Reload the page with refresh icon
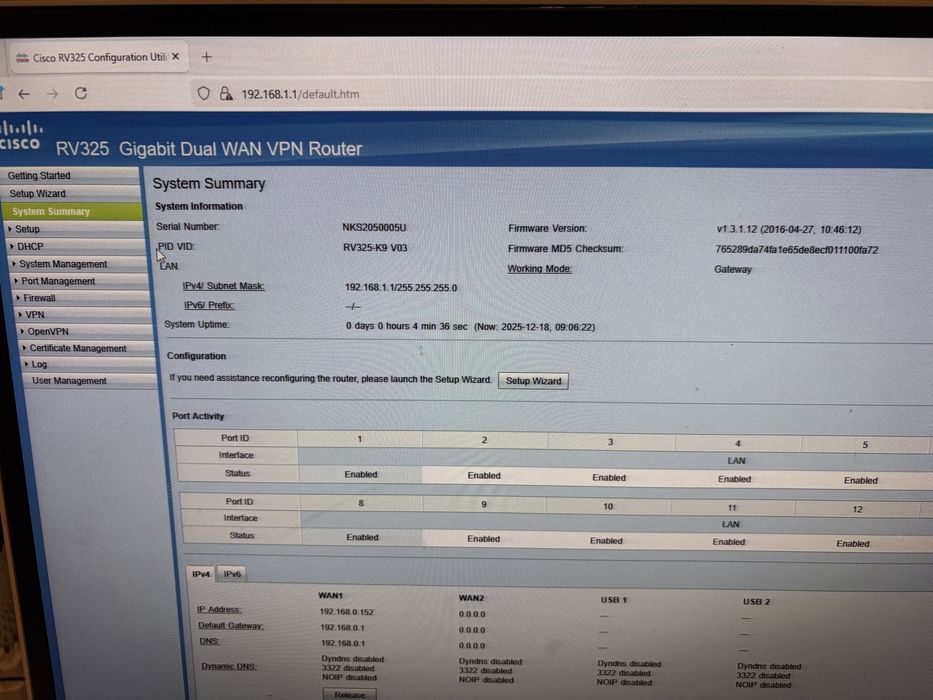Image resolution: width=933 pixels, height=700 pixels. [81, 93]
